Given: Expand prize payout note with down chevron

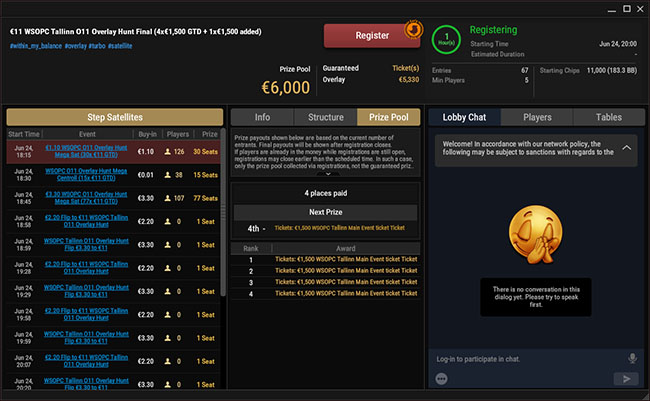Looking at the screenshot, I should coord(327,174).
